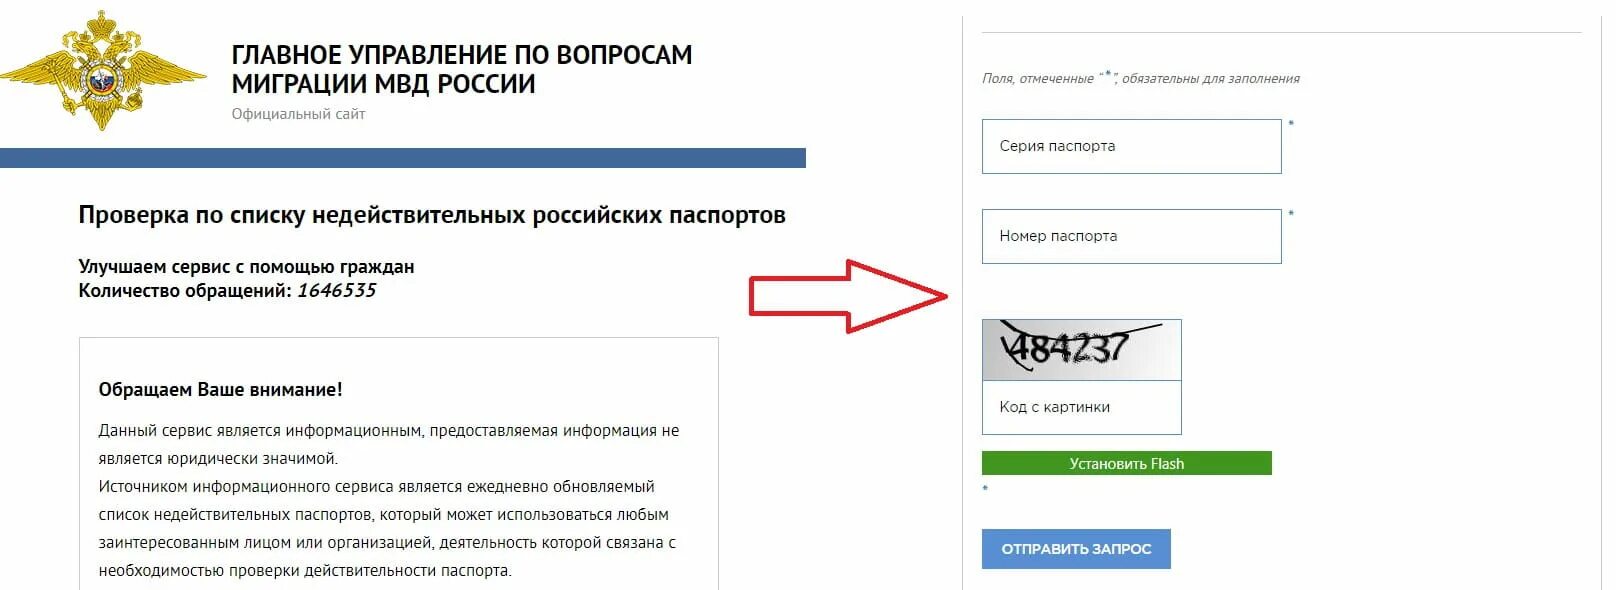The height and width of the screenshot is (590, 1616).
Task: Click the required asterisk beside Номер паспорта
Action: click(x=1291, y=214)
